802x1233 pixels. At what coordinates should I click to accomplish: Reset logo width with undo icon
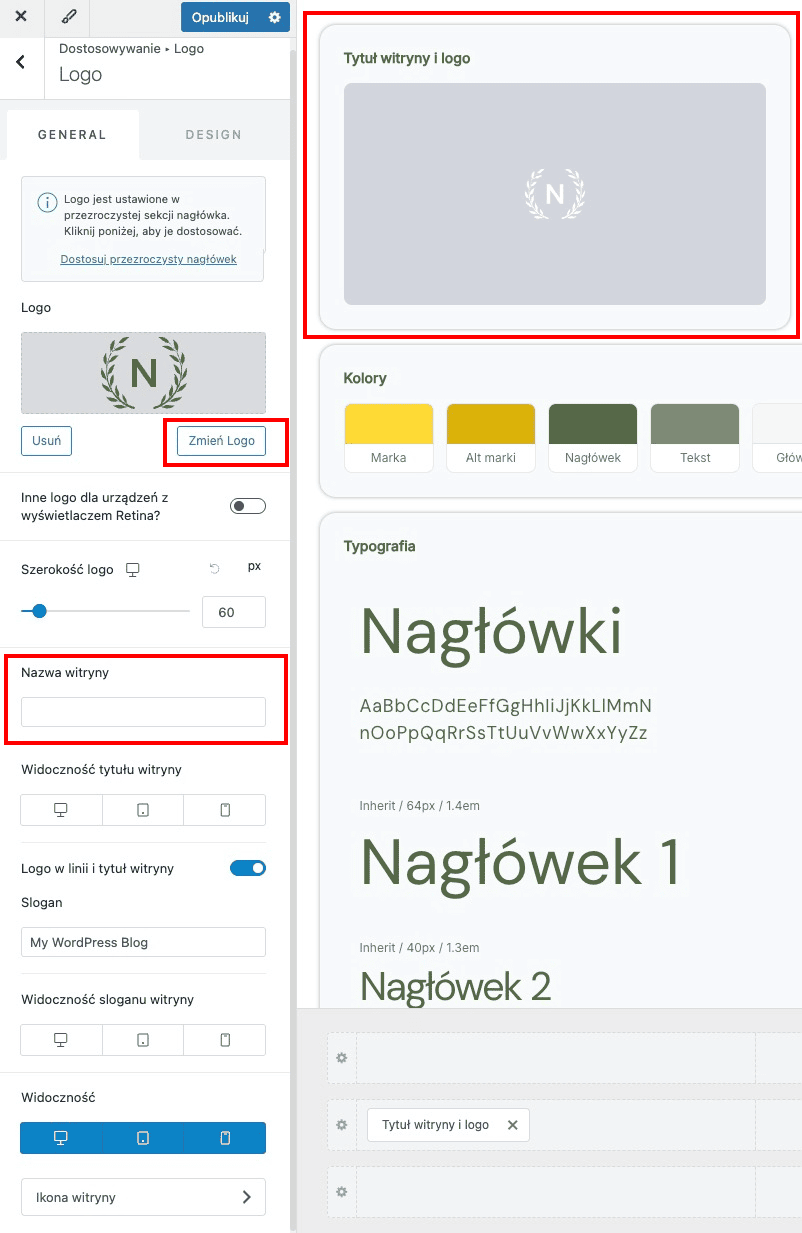point(214,568)
